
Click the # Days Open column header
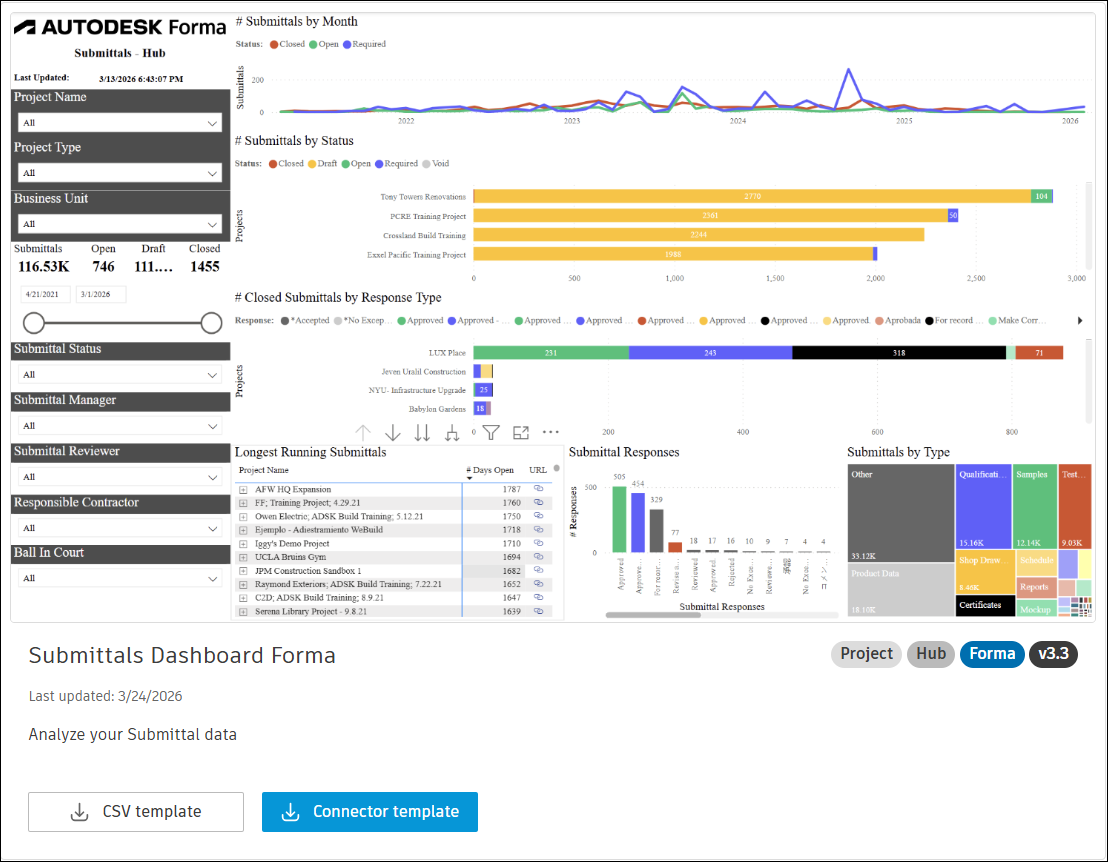(490, 470)
